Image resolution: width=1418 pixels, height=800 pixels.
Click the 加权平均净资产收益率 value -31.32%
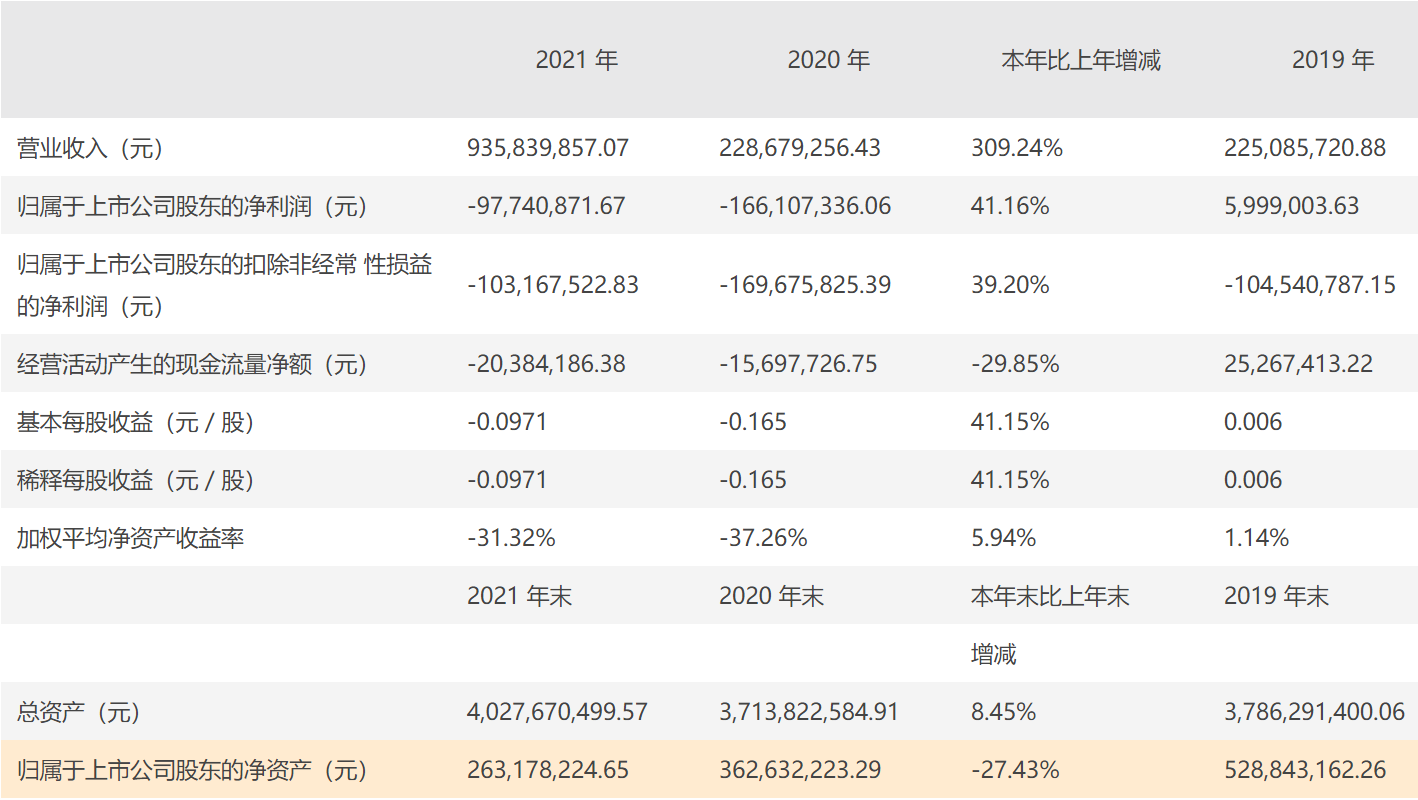[x=511, y=539]
